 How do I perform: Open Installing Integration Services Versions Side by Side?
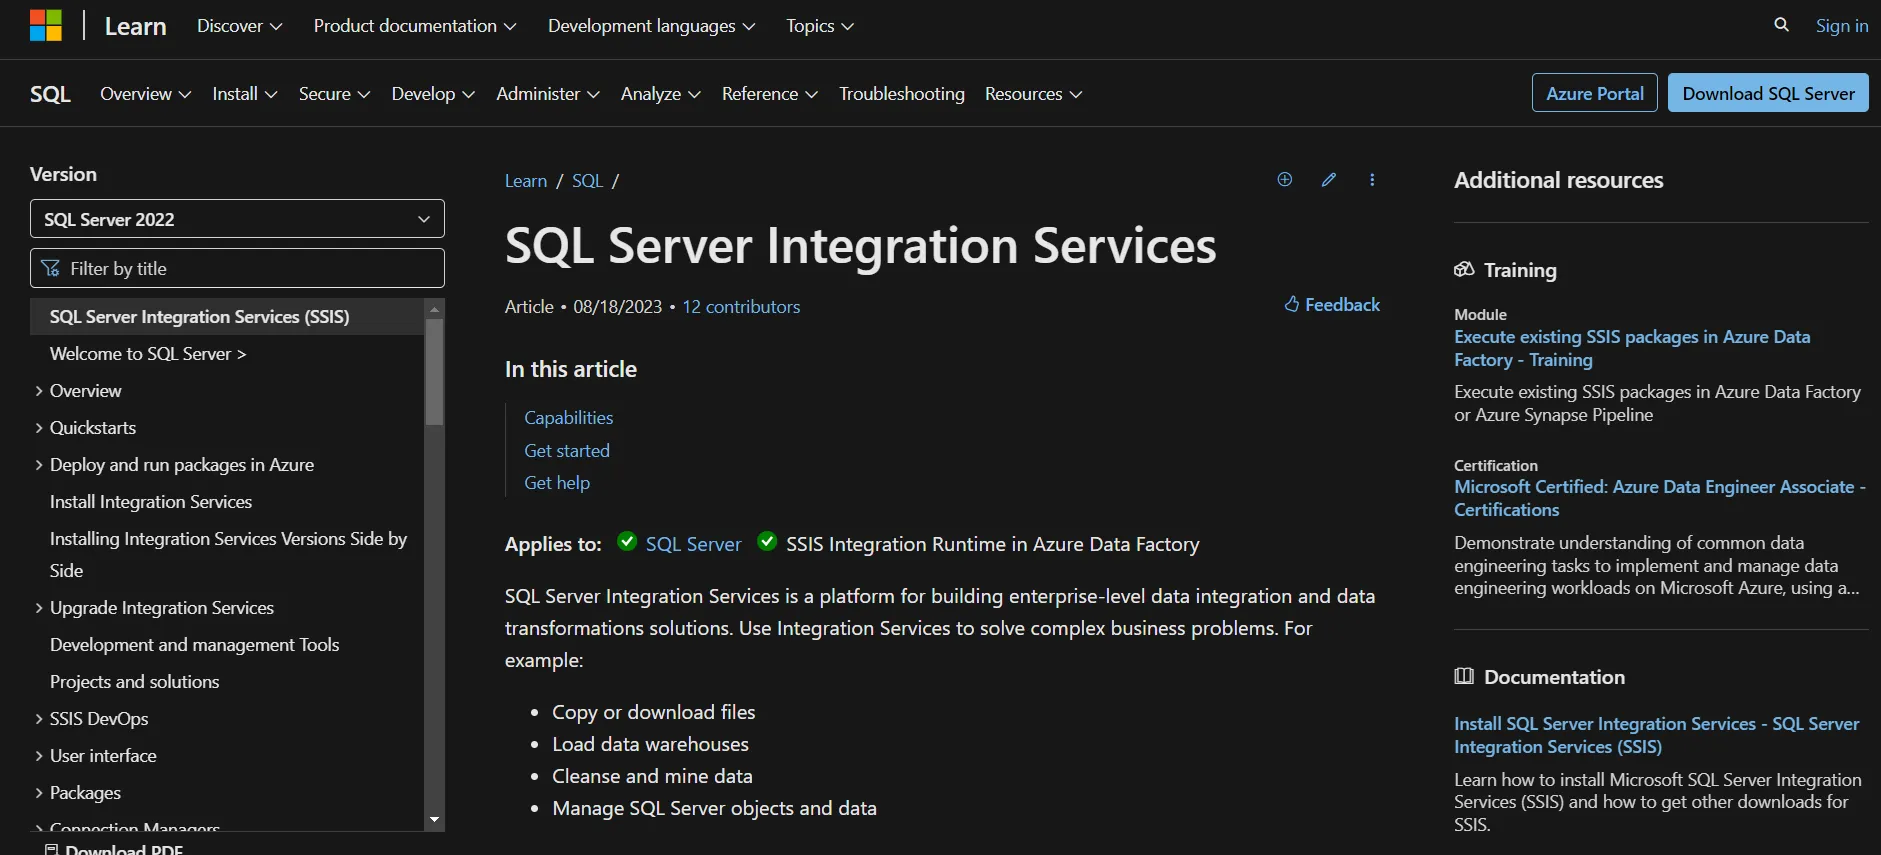pos(228,555)
